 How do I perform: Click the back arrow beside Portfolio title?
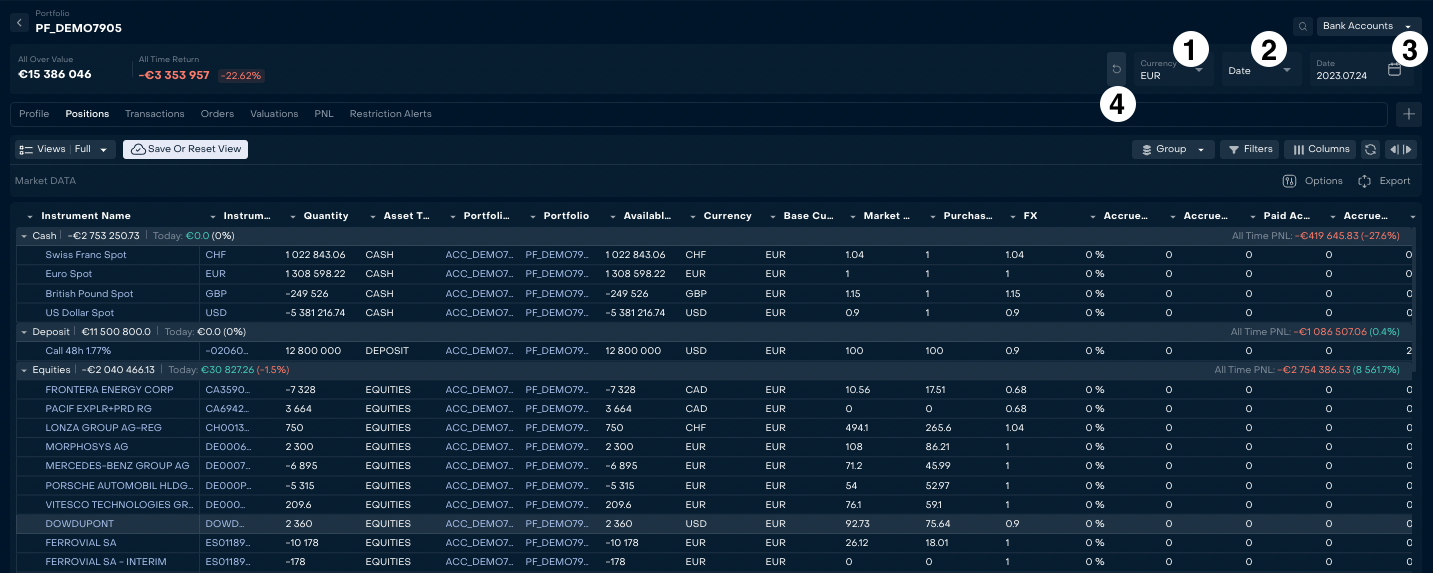point(19,22)
